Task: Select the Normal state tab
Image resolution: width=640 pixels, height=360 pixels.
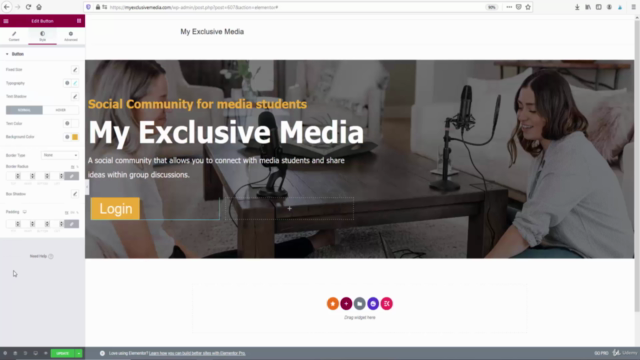Action: point(24,110)
